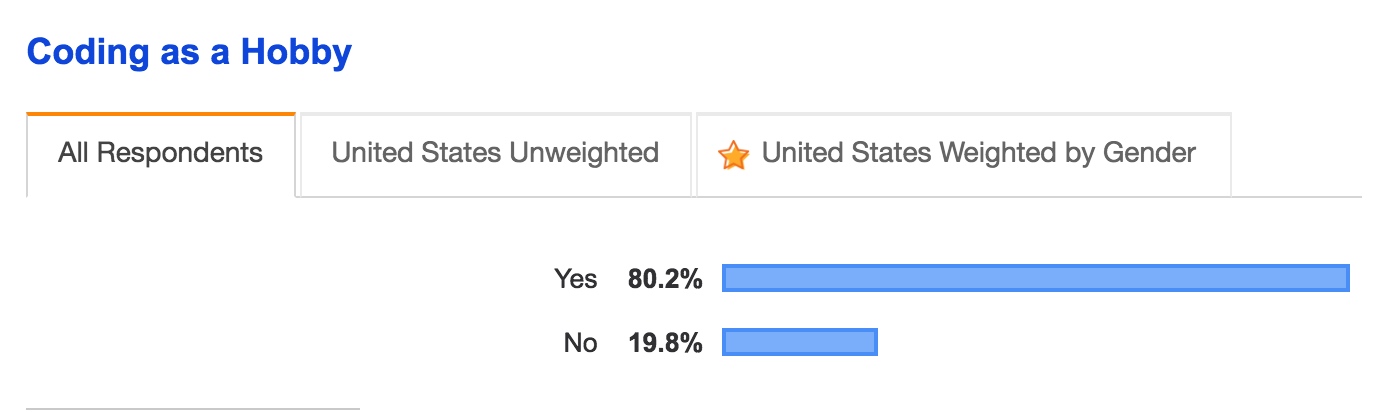Click the Coding as a Hobby heading
This screenshot has height=412, width=1388.
coord(189,52)
